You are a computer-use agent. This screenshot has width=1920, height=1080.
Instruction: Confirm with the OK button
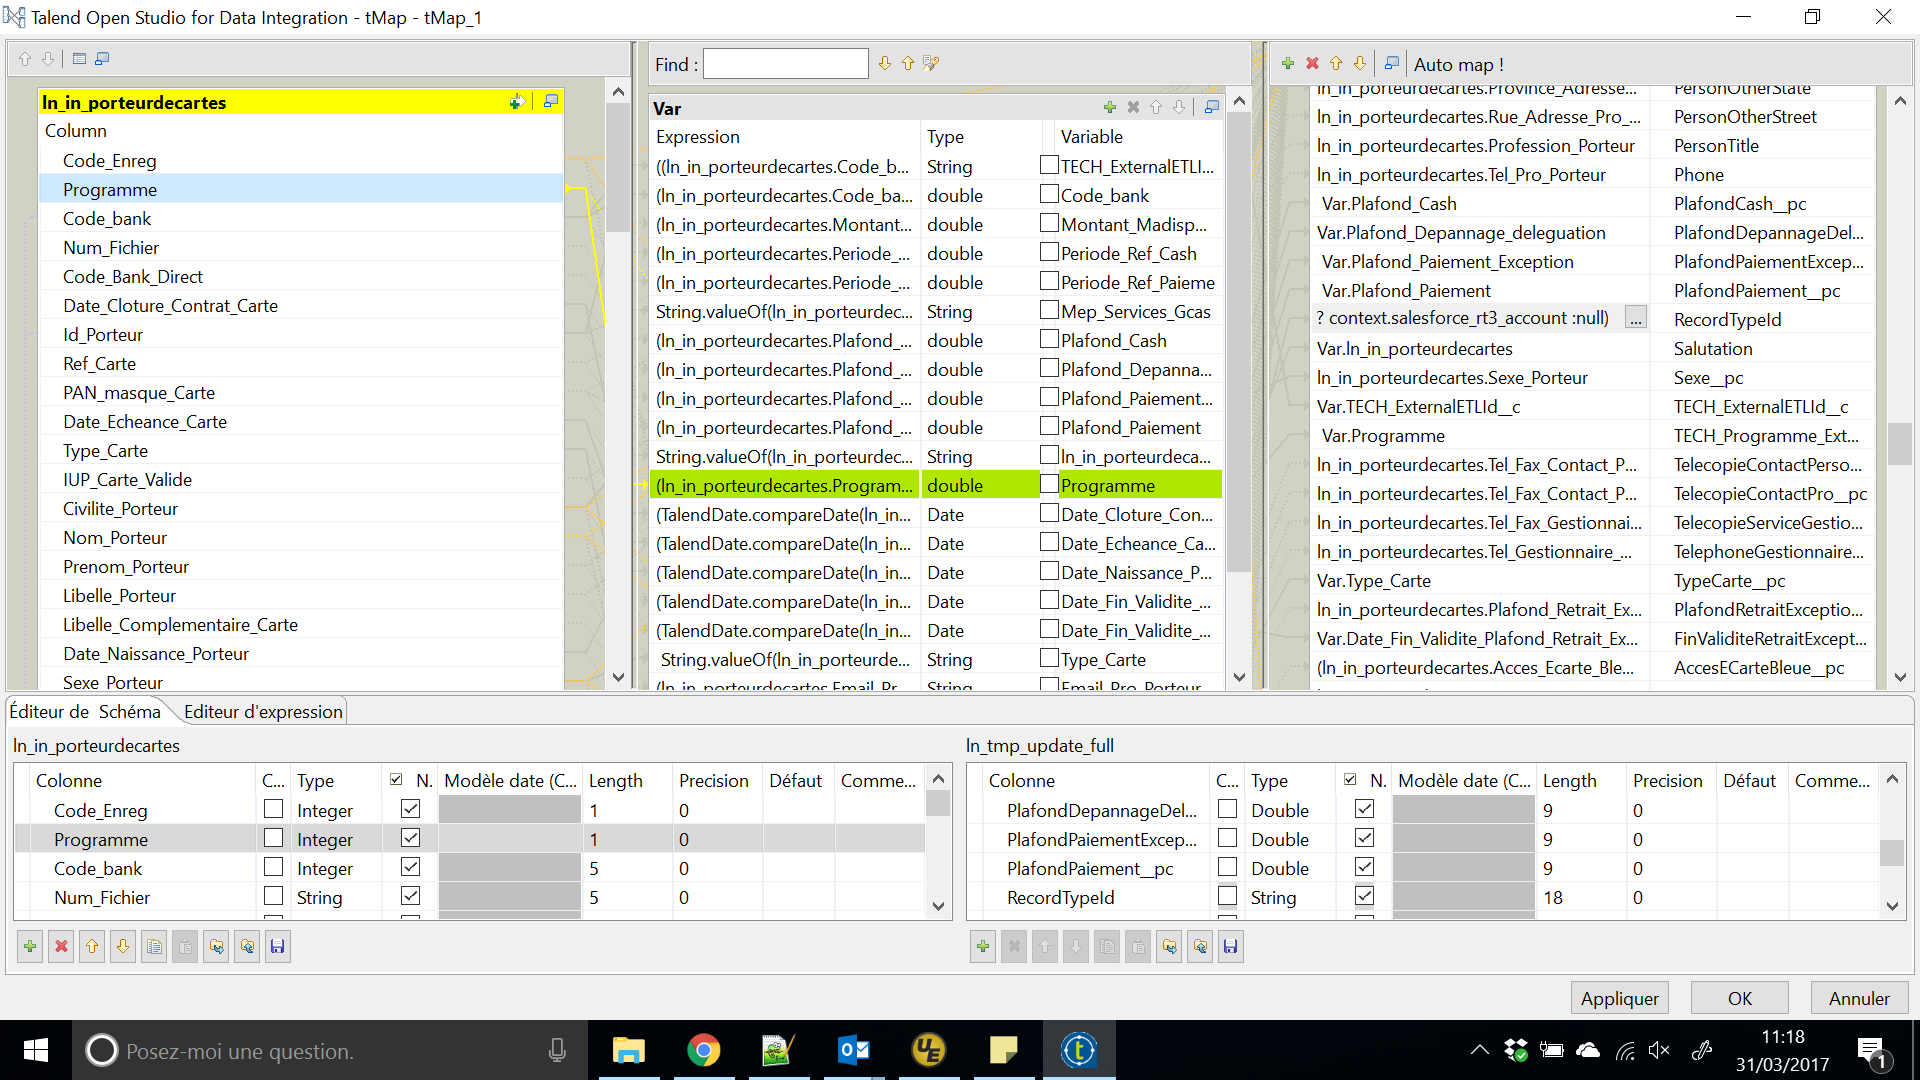(1739, 998)
